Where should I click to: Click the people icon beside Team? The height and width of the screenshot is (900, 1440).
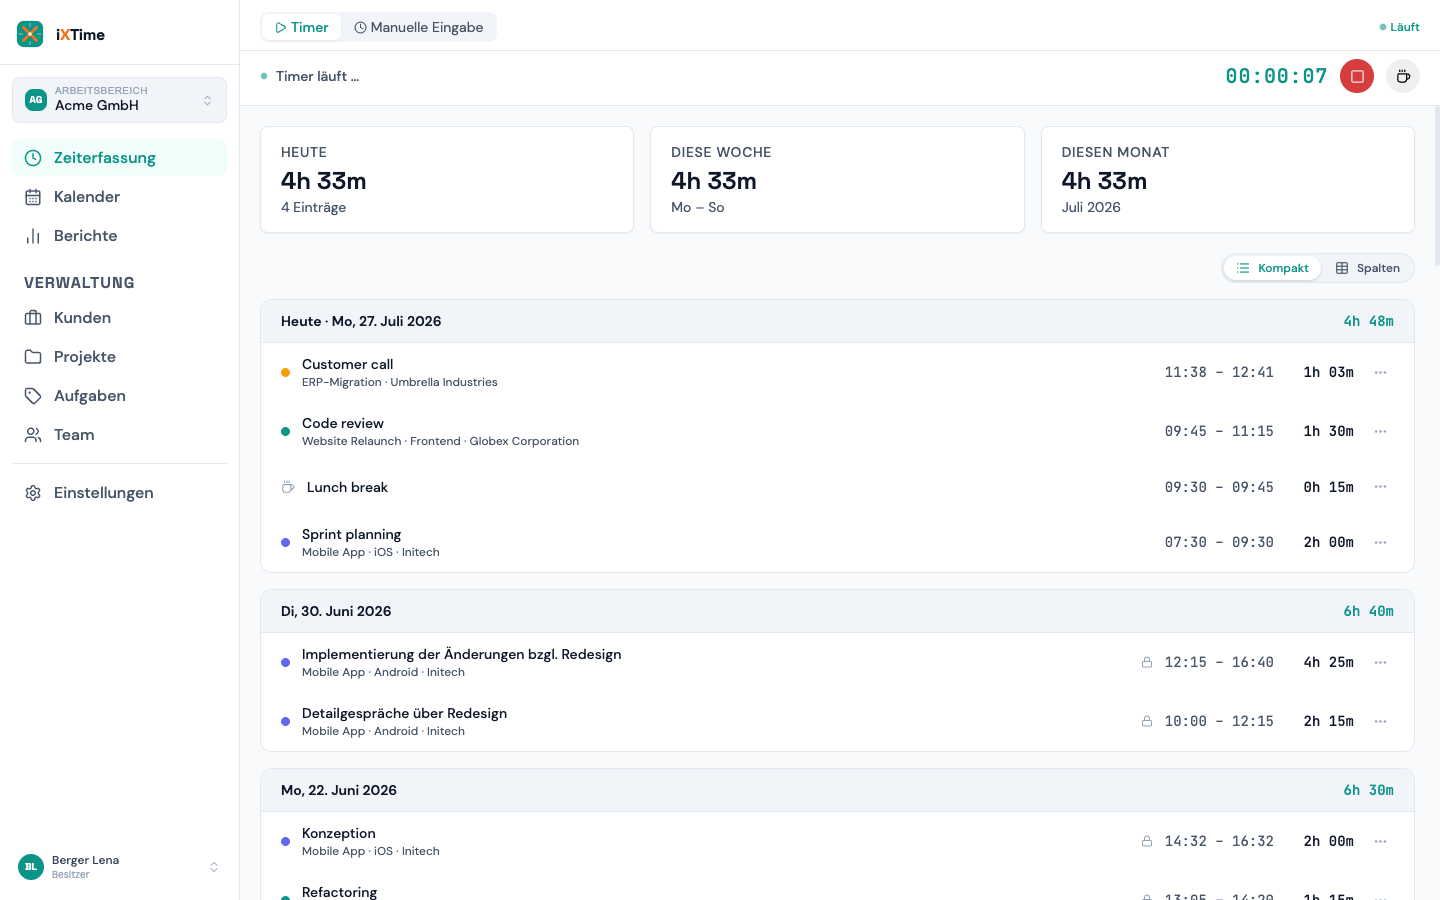[x=33, y=435]
